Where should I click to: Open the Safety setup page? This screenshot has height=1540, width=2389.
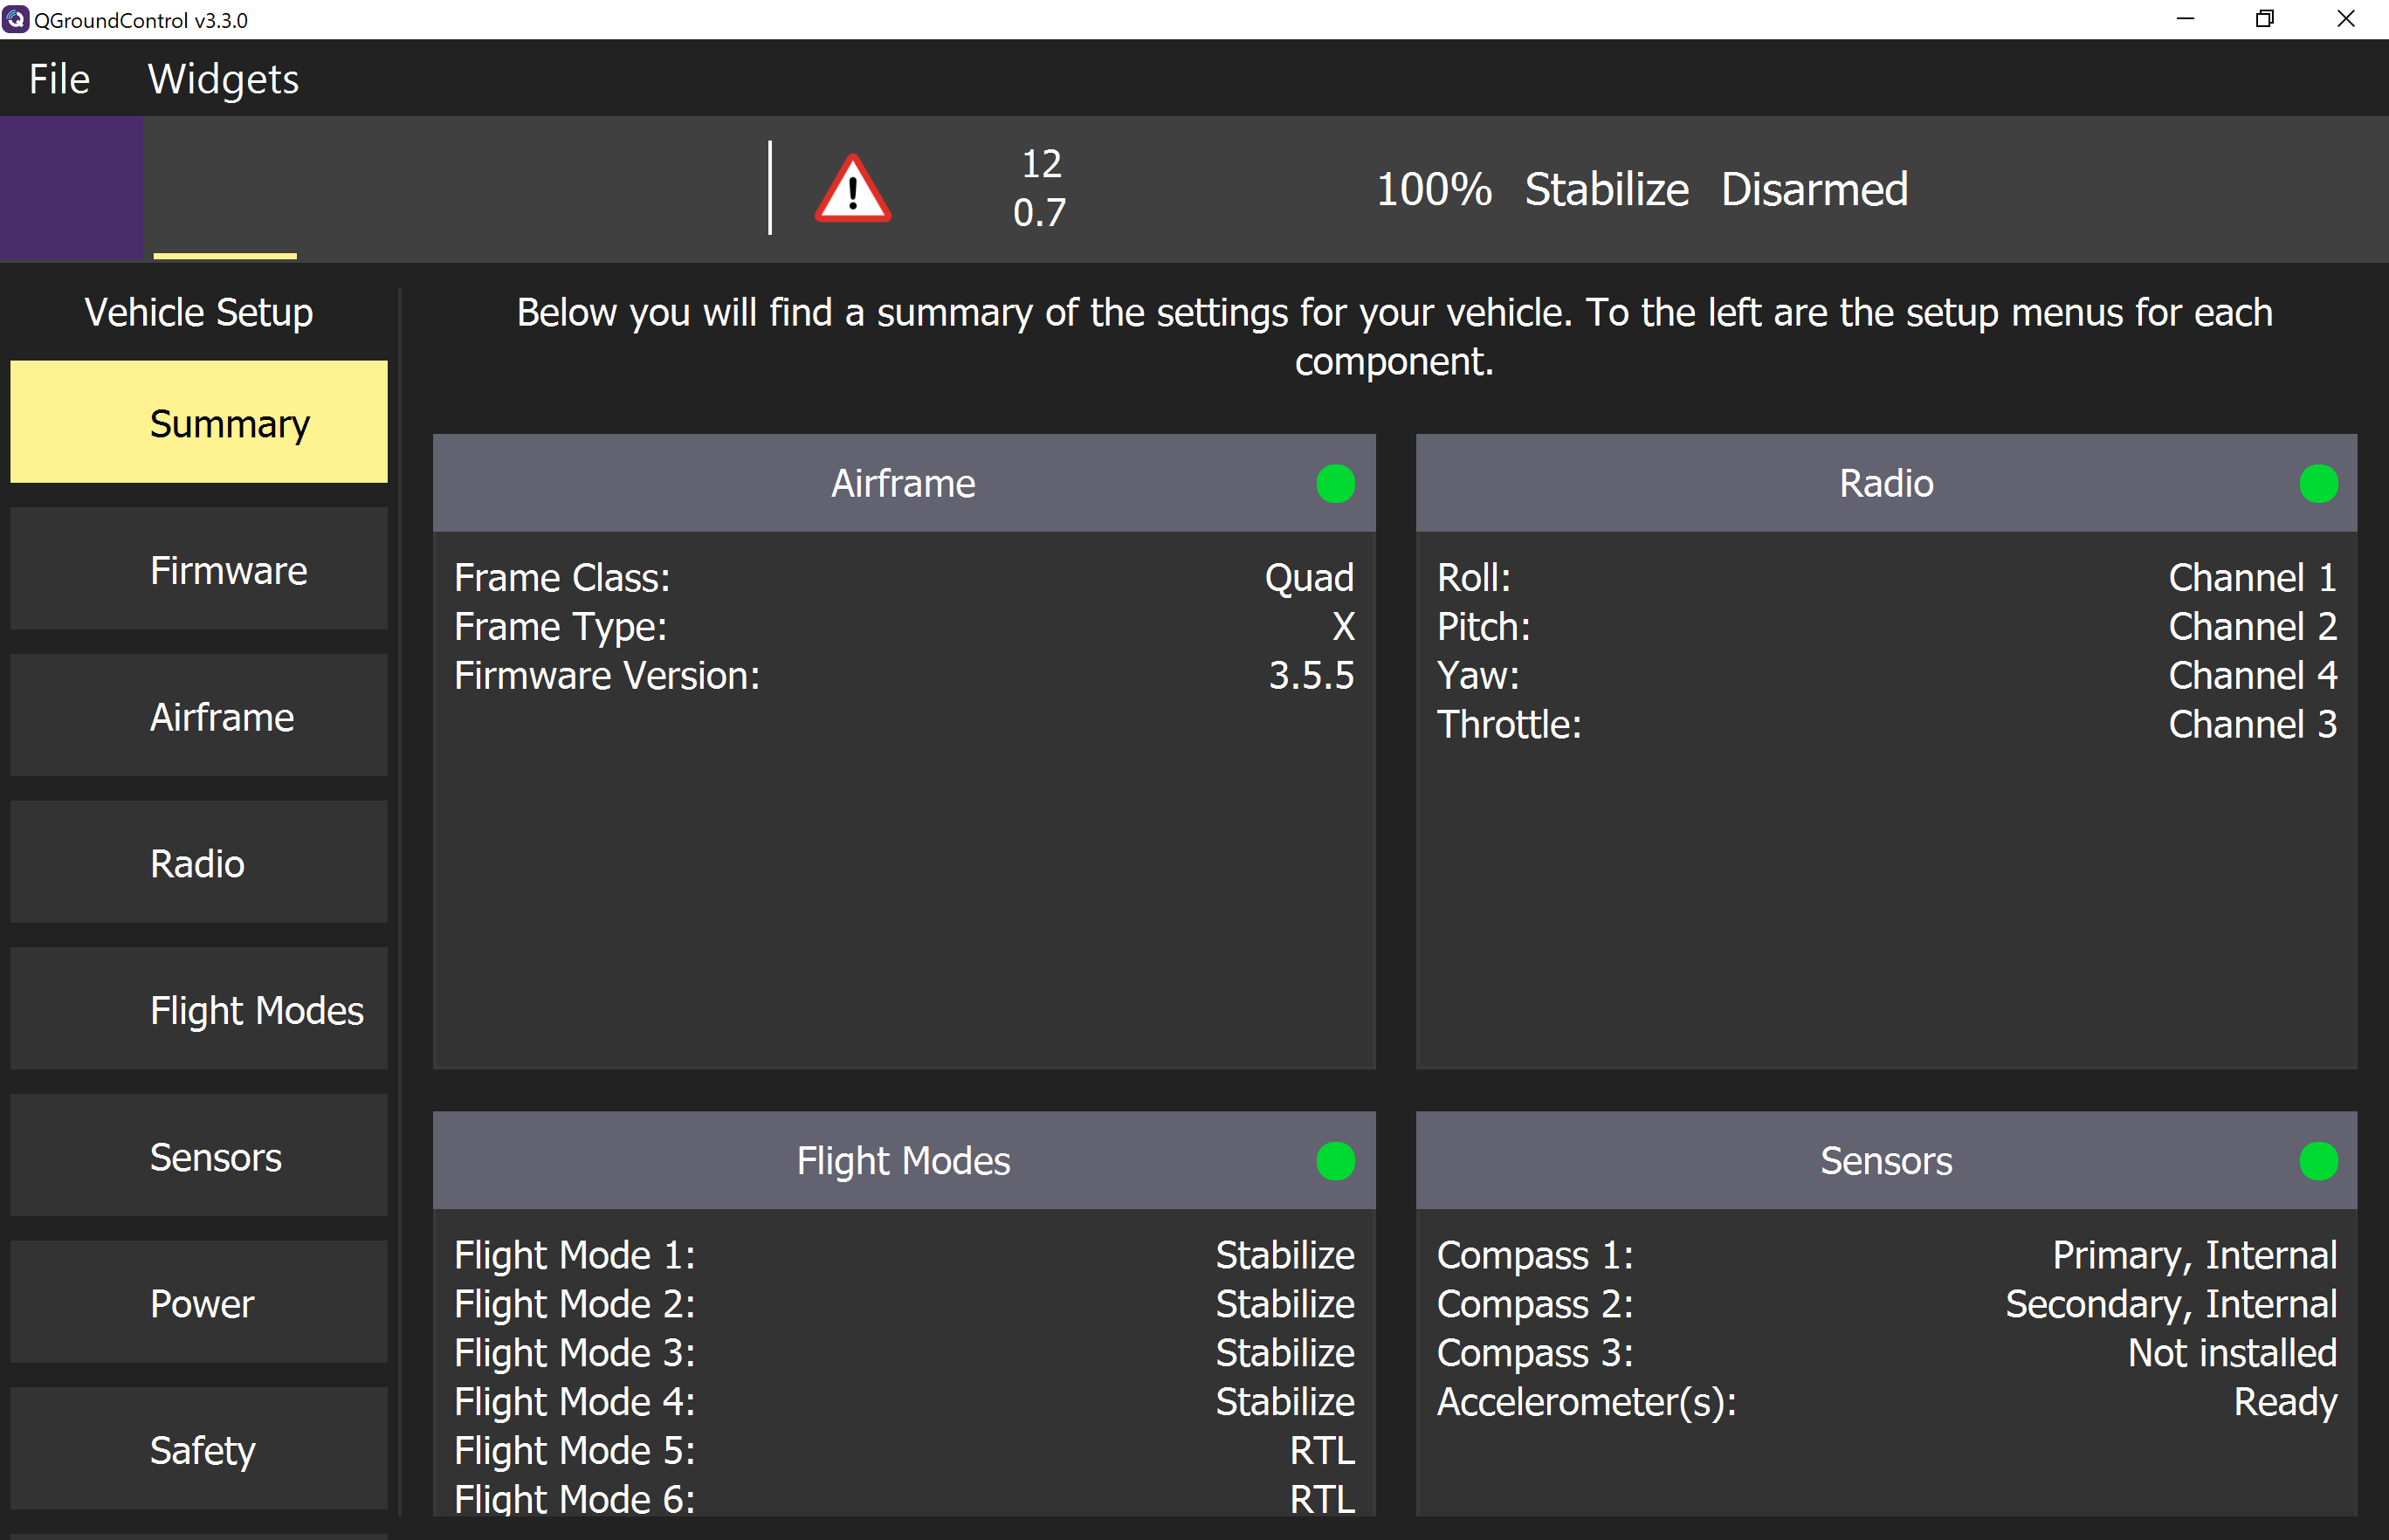(x=198, y=1449)
